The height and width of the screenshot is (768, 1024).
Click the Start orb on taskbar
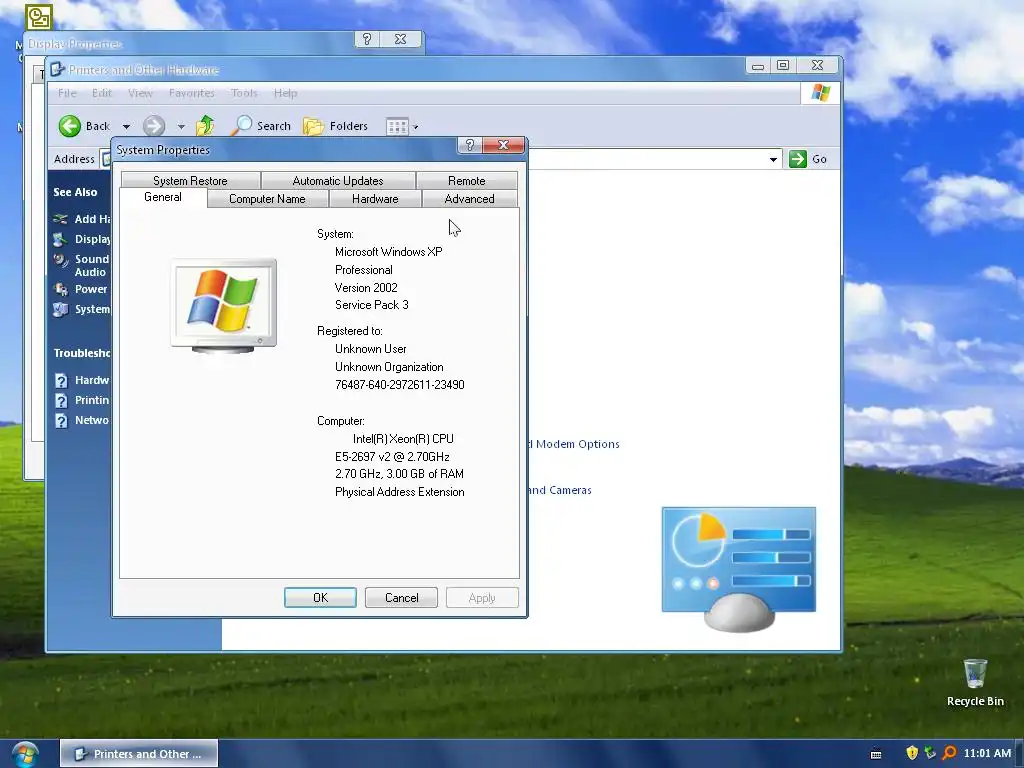pyautogui.click(x=25, y=754)
